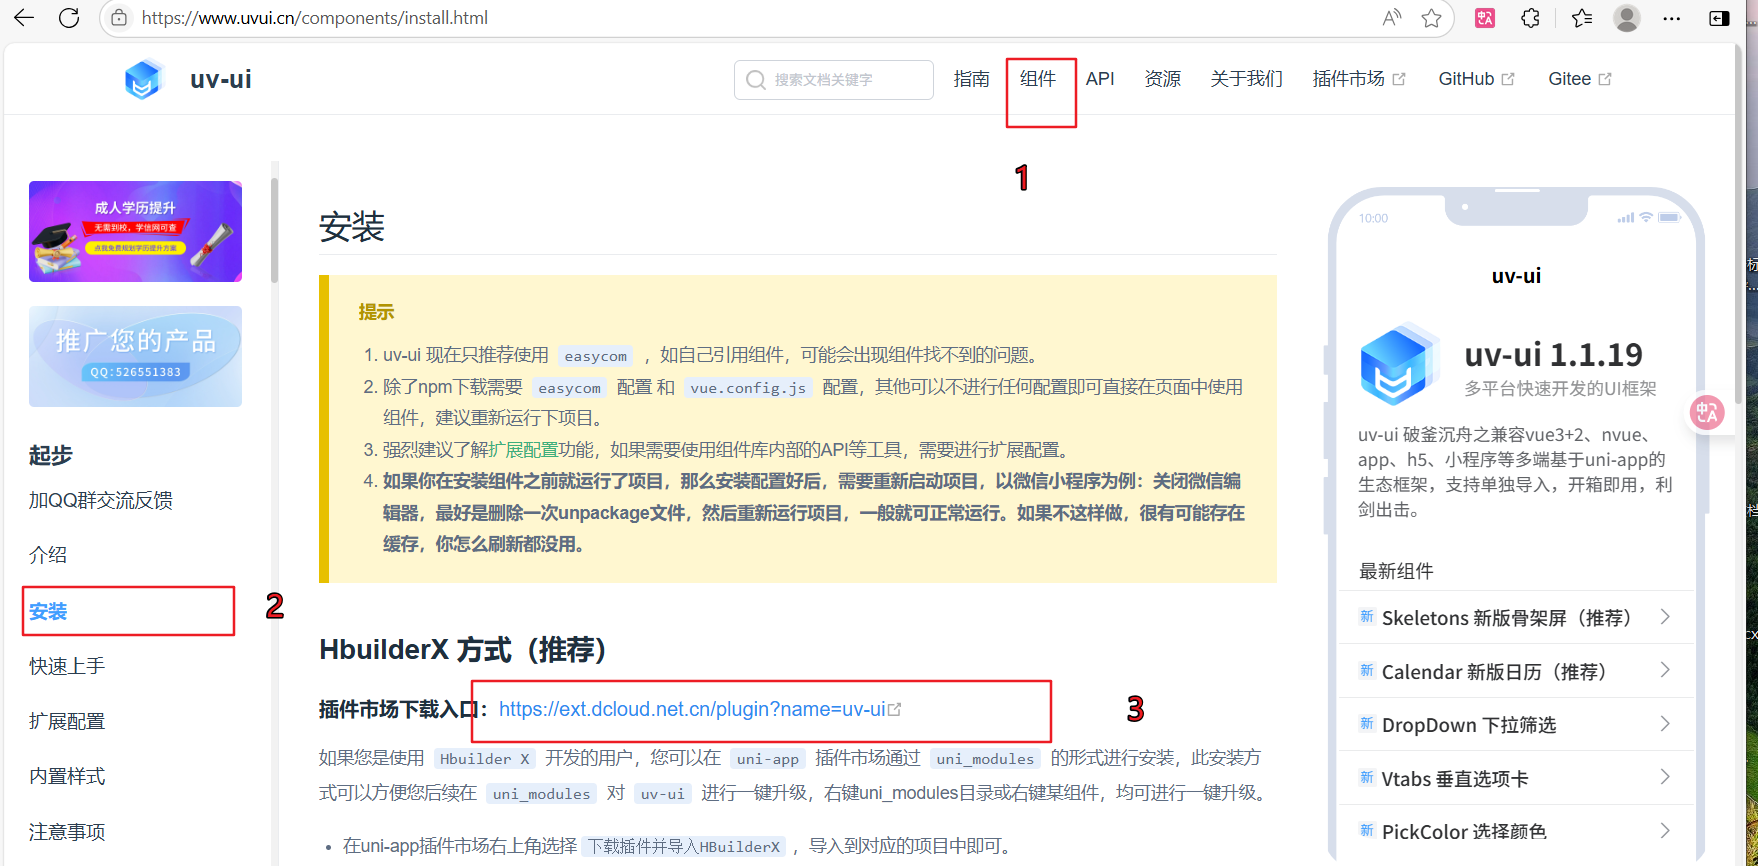Open the 组件 nav item
1758x866 pixels.
1038,79
